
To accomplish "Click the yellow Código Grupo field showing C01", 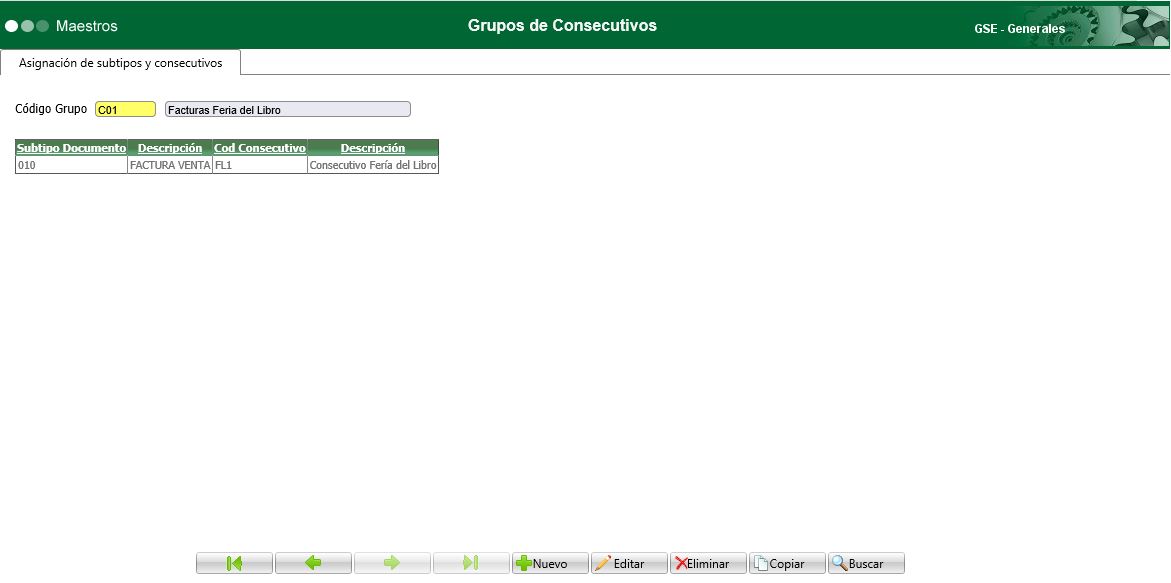I will (x=124, y=108).
